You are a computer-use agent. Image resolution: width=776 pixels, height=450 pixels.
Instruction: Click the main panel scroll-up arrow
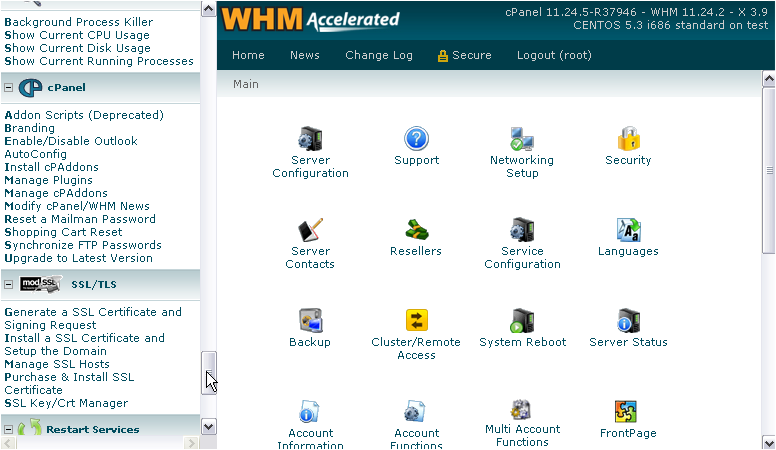(x=769, y=78)
